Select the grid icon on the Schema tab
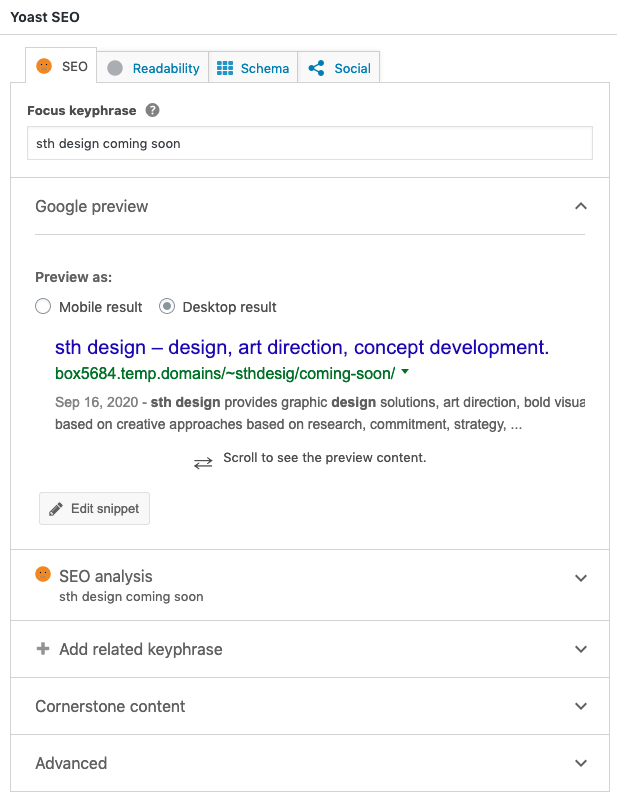This screenshot has height=800, width=617. (228, 68)
